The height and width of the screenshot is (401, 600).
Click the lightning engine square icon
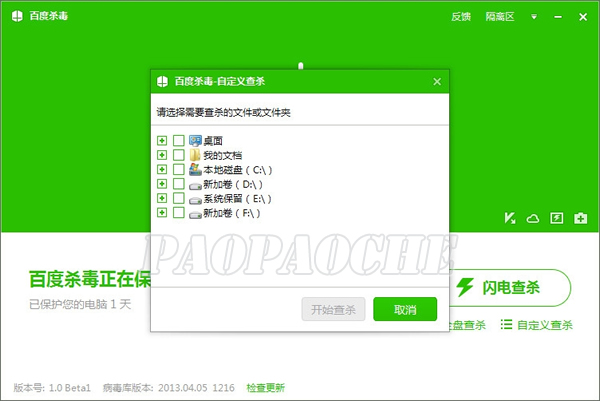point(557,218)
